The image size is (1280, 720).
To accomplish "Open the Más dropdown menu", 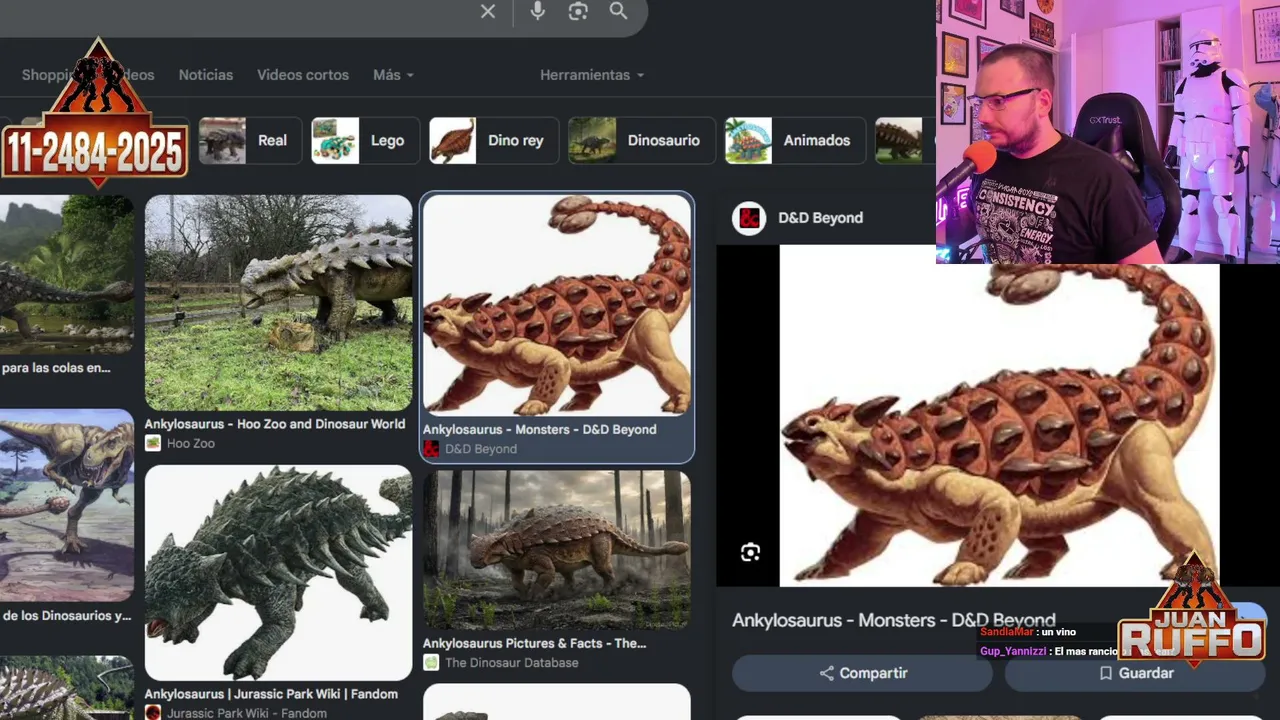I will tap(393, 75).
